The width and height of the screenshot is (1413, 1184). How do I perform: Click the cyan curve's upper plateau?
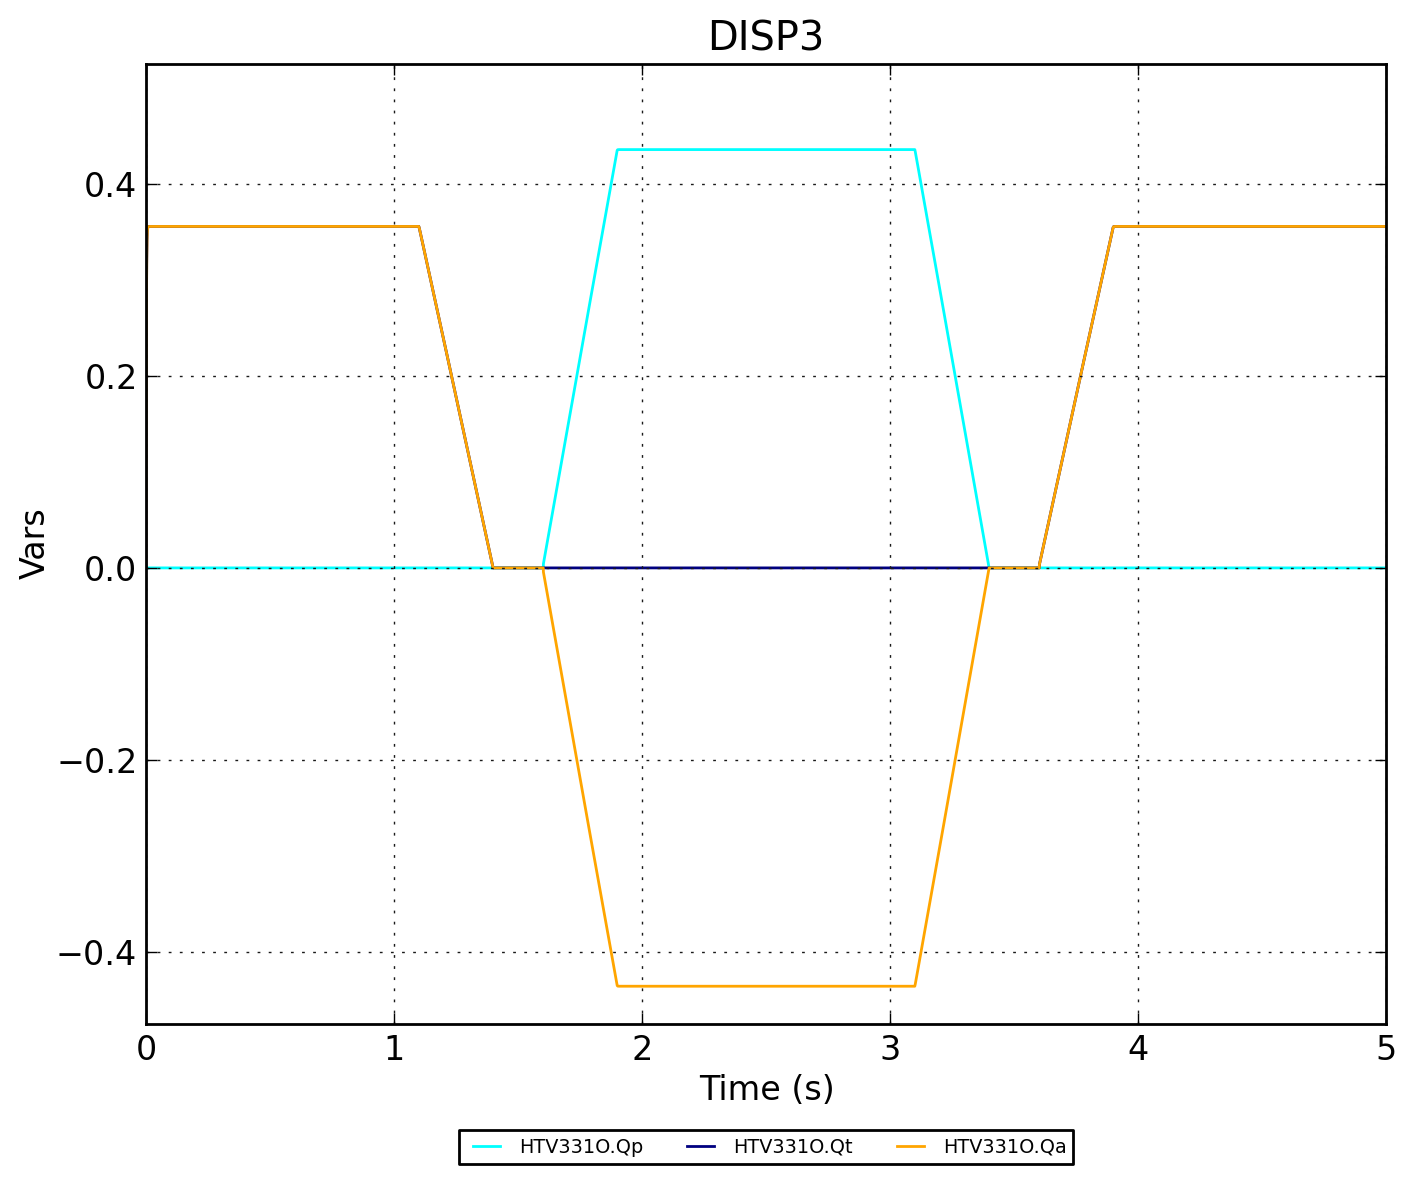coord(766,150)
